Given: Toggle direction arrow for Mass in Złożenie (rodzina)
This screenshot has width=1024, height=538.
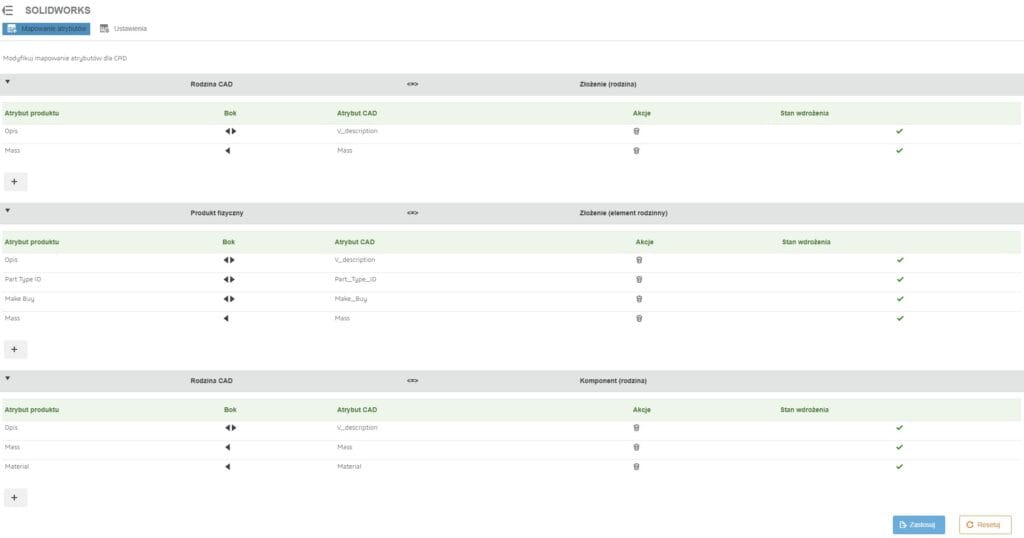Looking at the screenshot, I should [228, 151].
